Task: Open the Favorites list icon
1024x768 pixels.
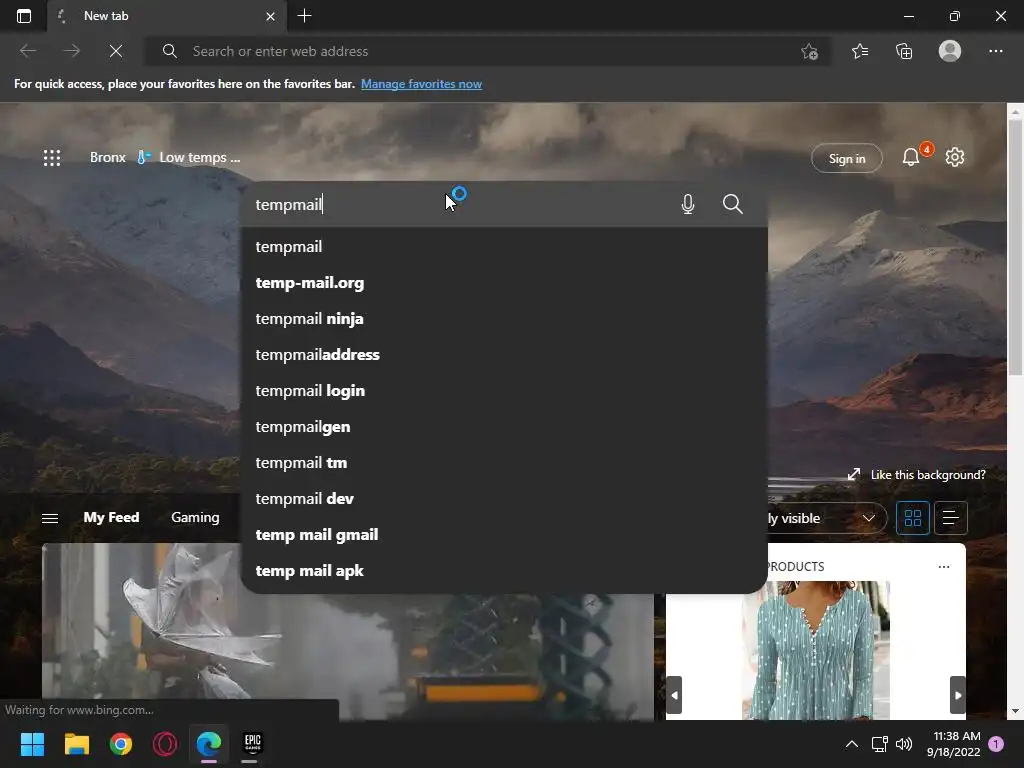Action: [860, 51]
